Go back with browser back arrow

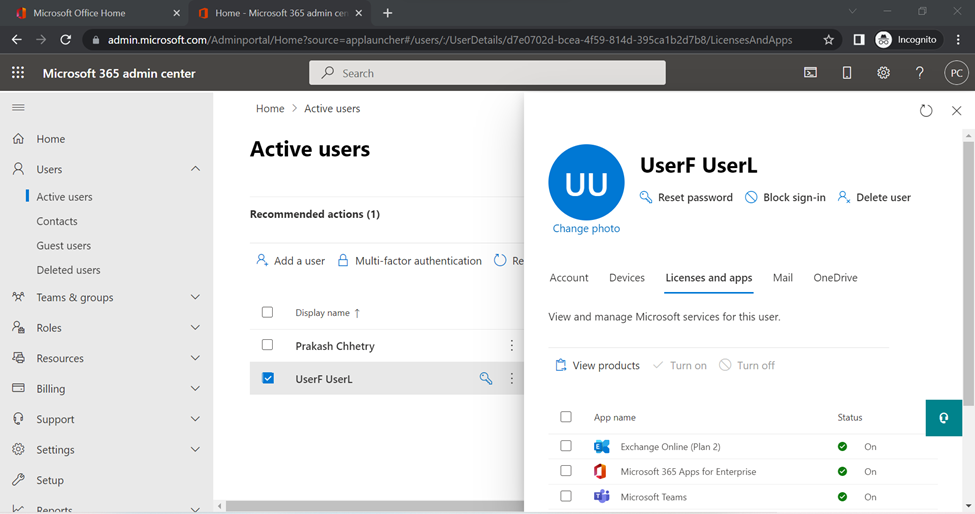(x=17, y=40)
